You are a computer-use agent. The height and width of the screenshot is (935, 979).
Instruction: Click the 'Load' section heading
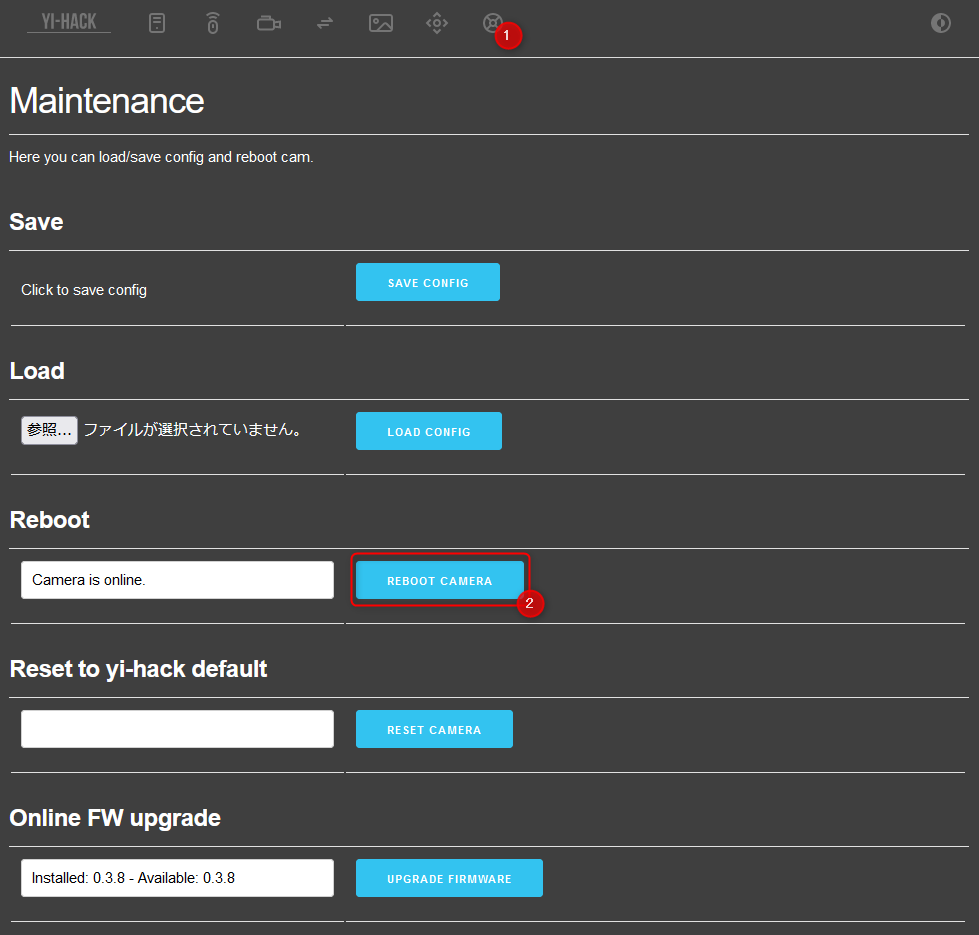click(x=37, y=371)
